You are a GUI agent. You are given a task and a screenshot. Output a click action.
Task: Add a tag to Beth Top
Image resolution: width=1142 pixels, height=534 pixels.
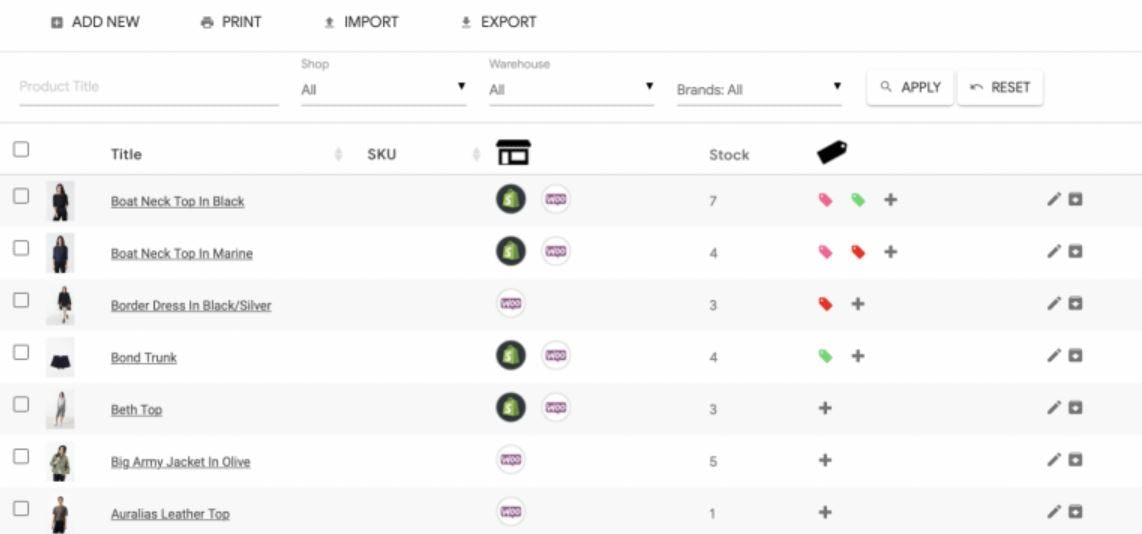point(825,408)
